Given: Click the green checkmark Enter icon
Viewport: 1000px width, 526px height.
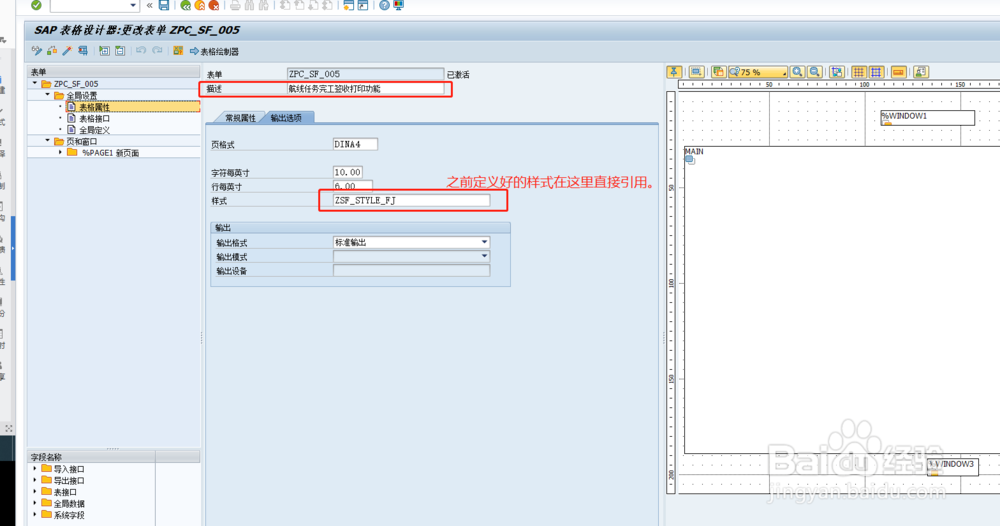Looking at the screenshot, I should [36, 5].
